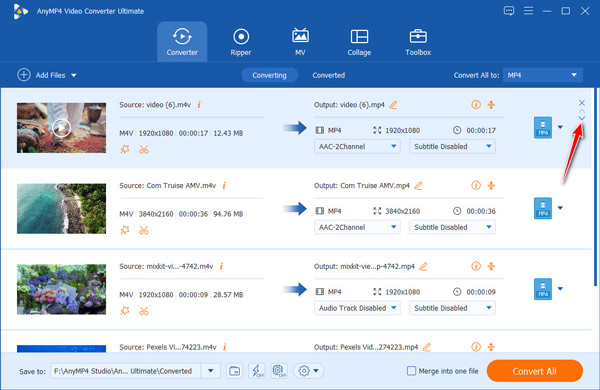Screen dimensions: 600x390
Task: Switch to the Collage tab
Action: tap(359, 42)
